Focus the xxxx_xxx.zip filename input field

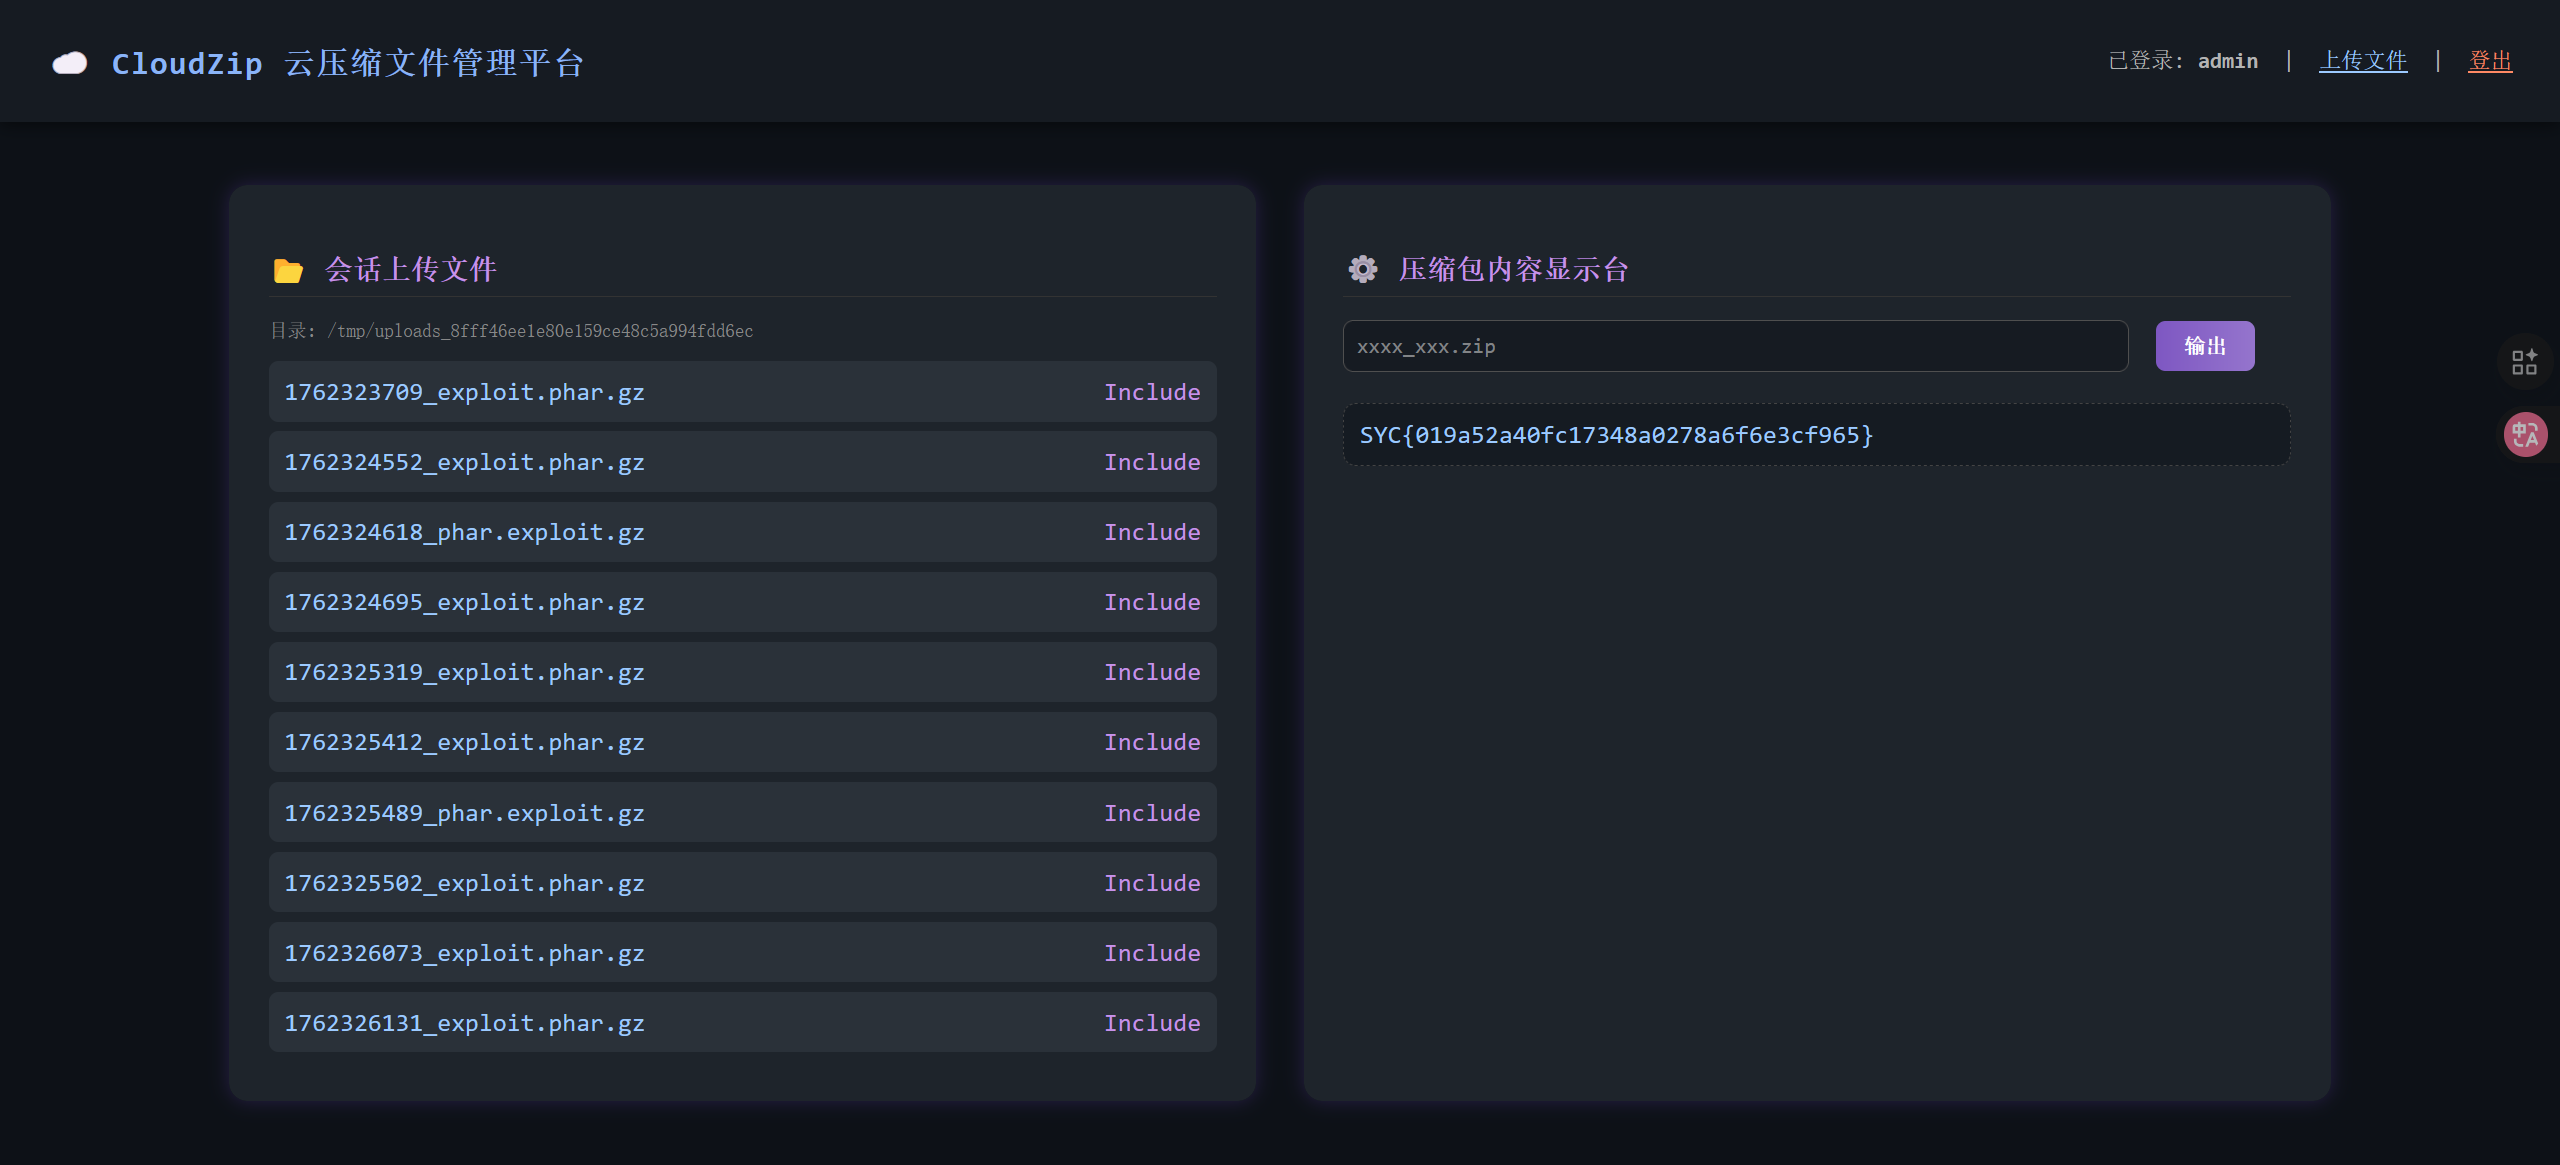pos(1735,346)
